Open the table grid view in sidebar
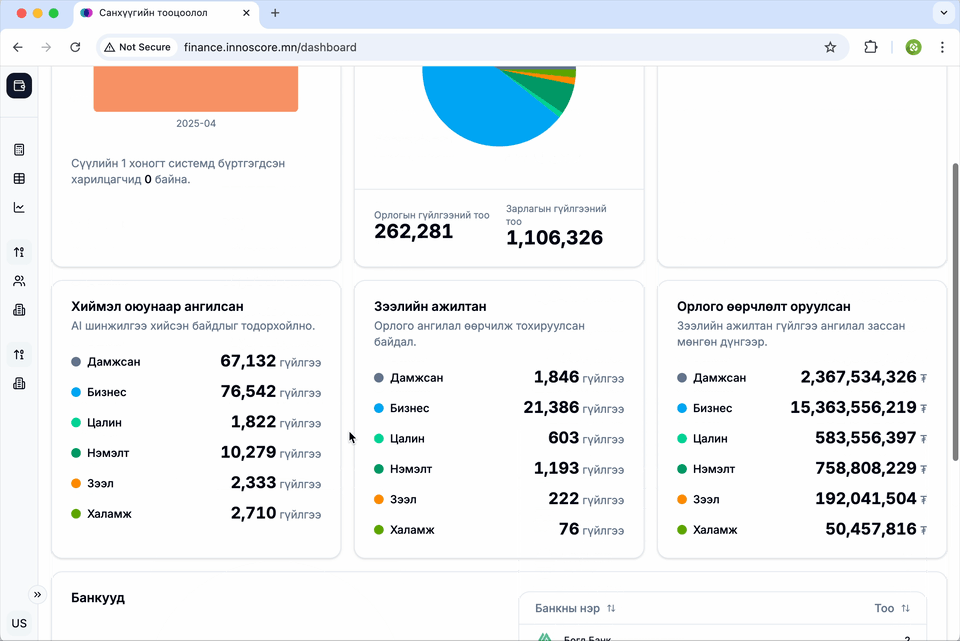Image resolution: width=960 pixels, height=641 pixels. tap(19, 179)
